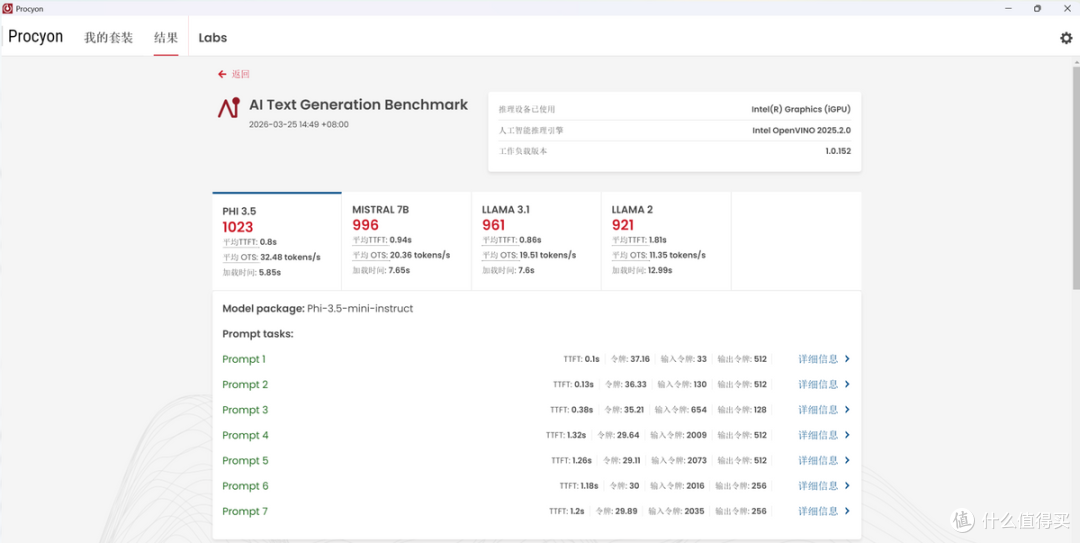This screenshot has height=543, width=1080.
Task: Open the Prompt 6 task entry
Action: point(245,486)
